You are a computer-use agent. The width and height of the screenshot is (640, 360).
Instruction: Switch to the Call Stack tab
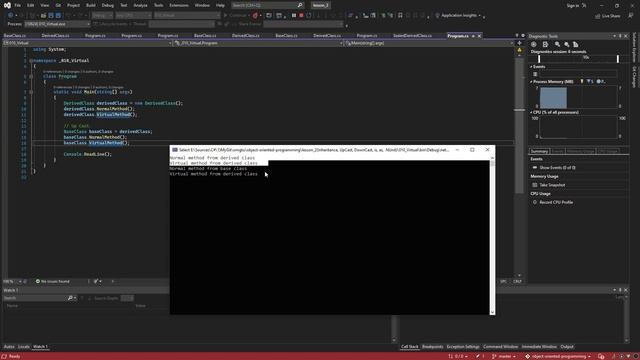(x=409, y=347)
